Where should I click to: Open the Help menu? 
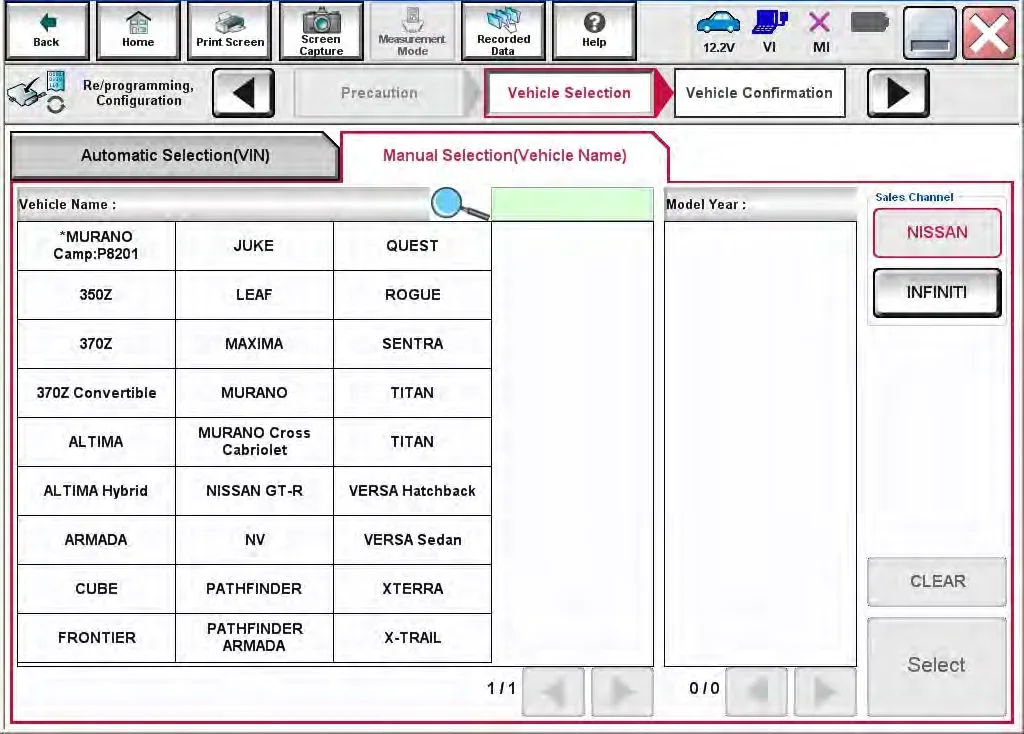tap(594, 31)
